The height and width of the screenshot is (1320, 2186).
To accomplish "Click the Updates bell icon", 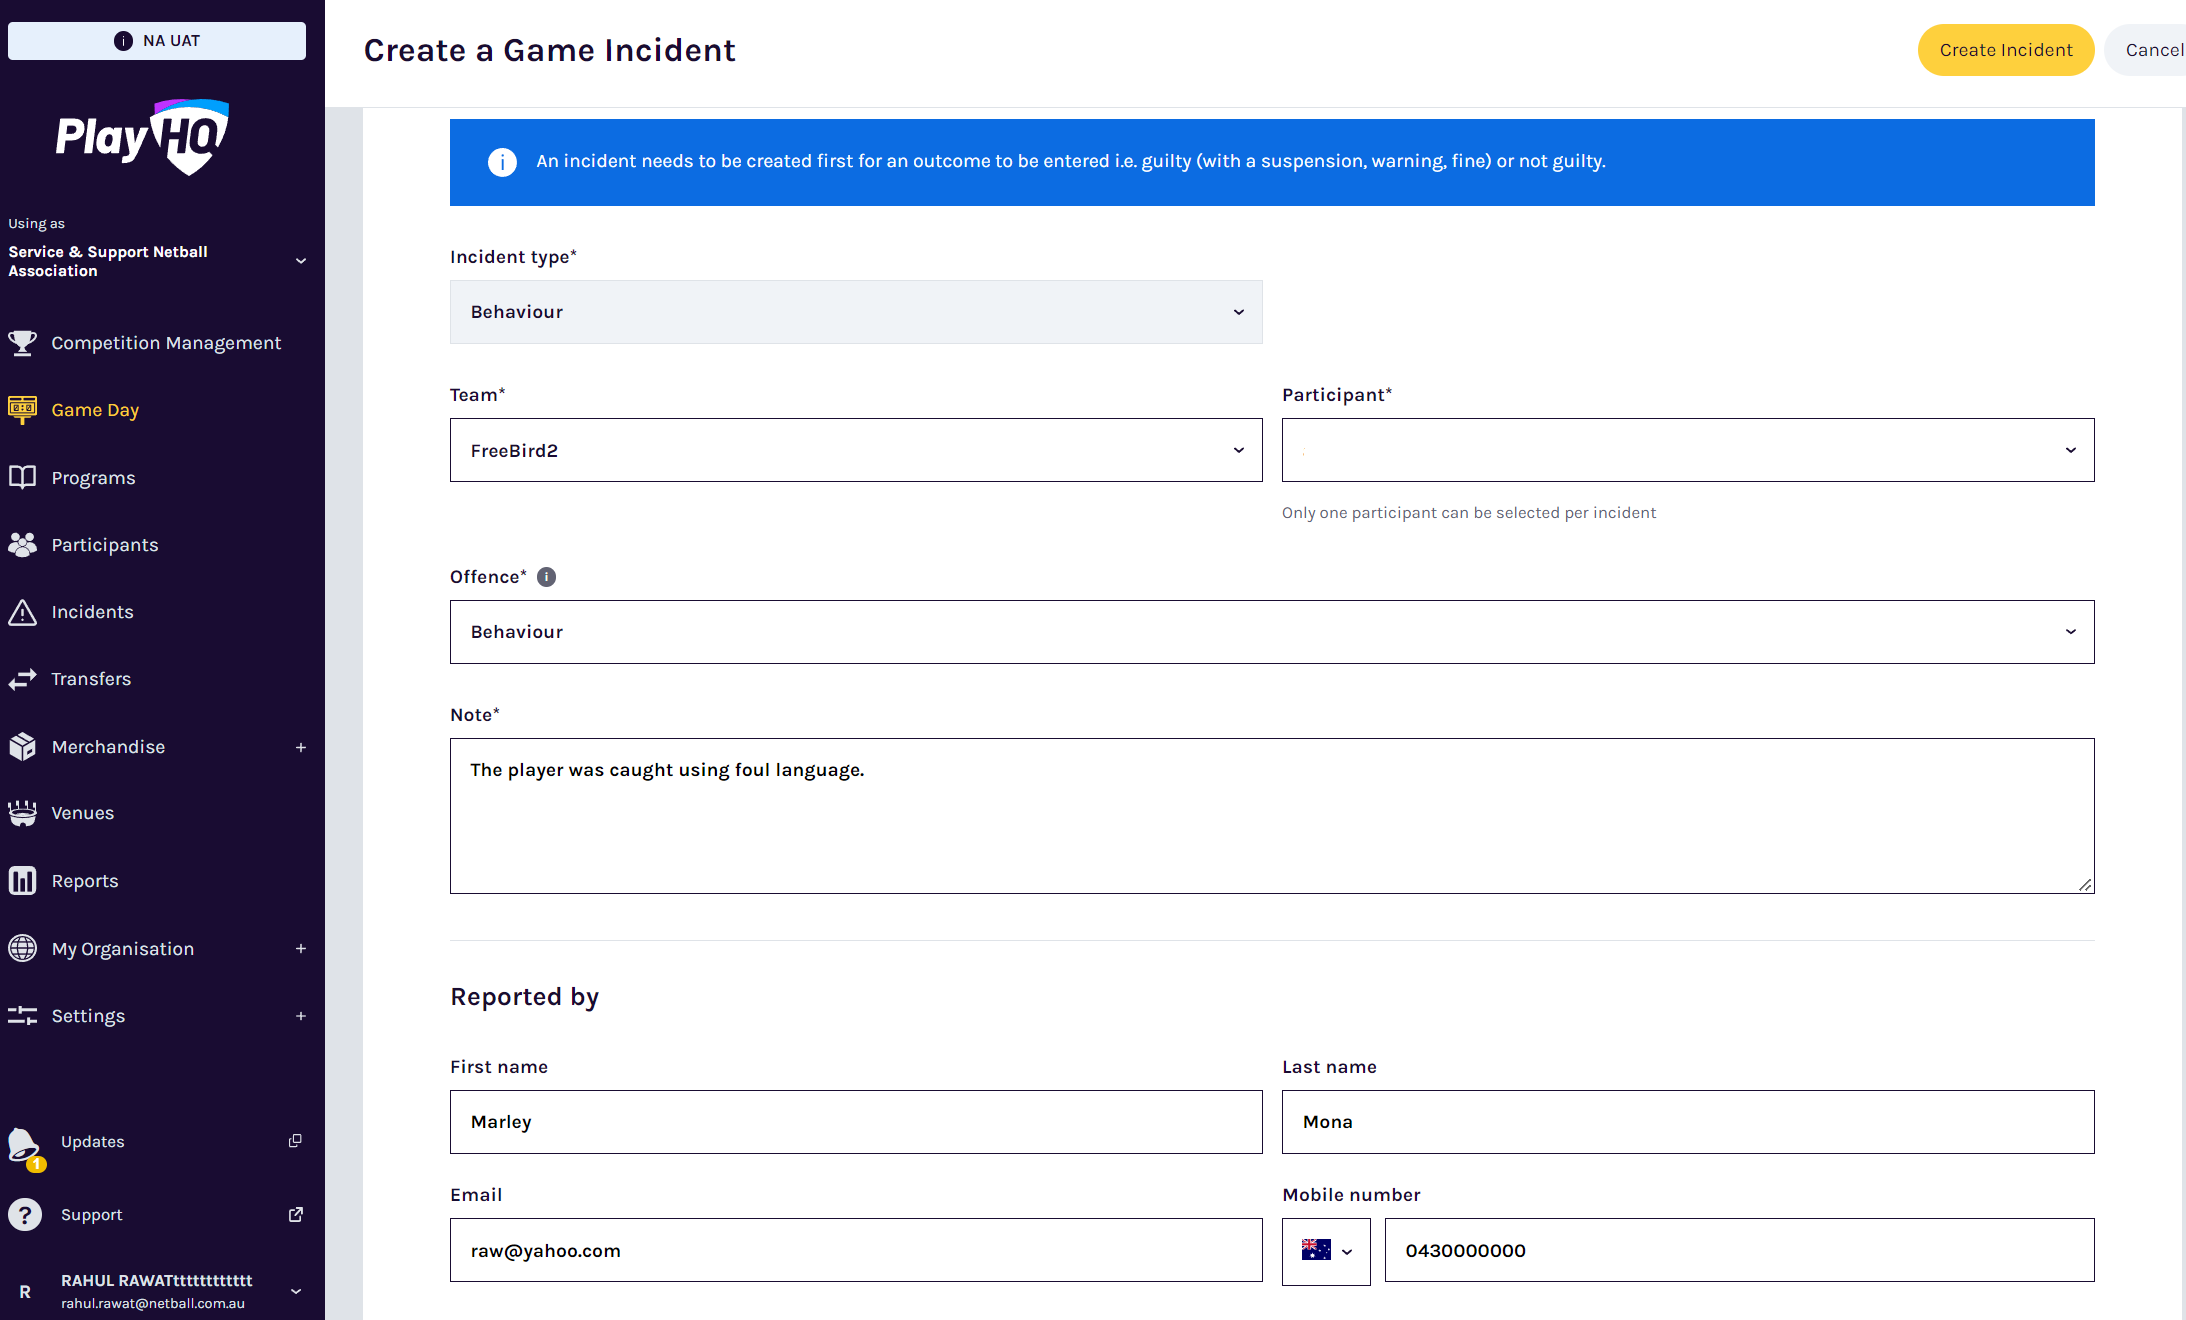I will click(x=24, y=1147).
